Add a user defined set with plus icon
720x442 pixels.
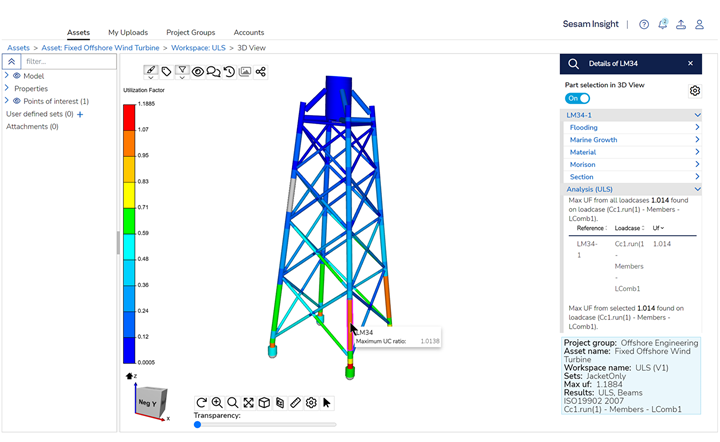tap(80, 114)
